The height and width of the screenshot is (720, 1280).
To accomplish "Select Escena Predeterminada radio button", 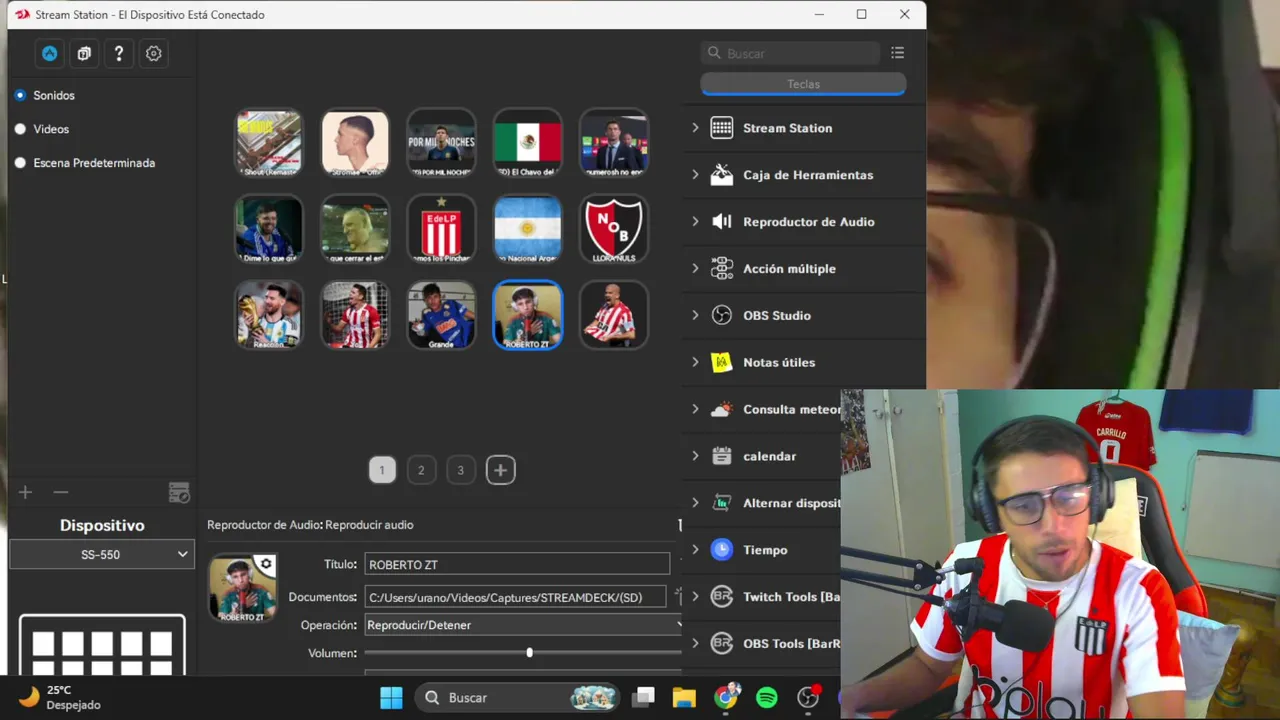I will (20, 163).
